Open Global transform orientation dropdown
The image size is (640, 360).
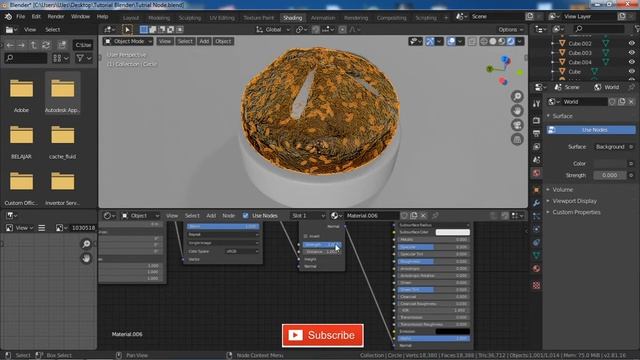[x=273, y=29]
